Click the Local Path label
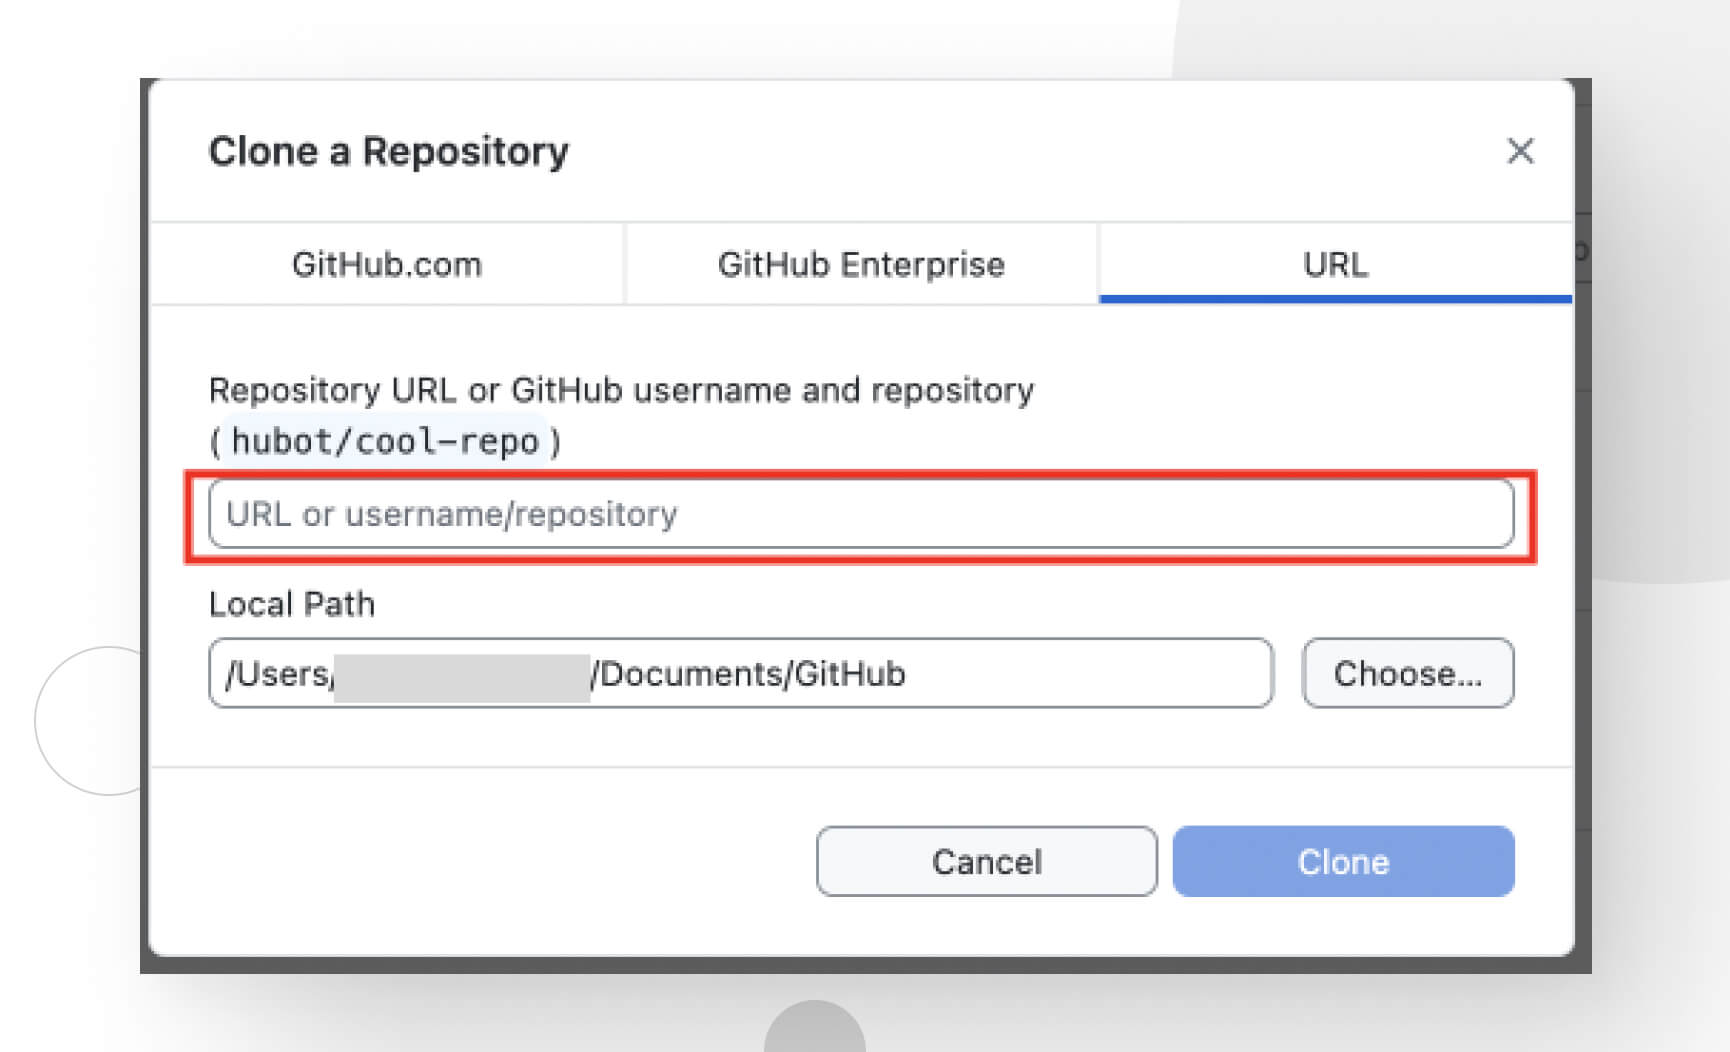 [292, 604]
